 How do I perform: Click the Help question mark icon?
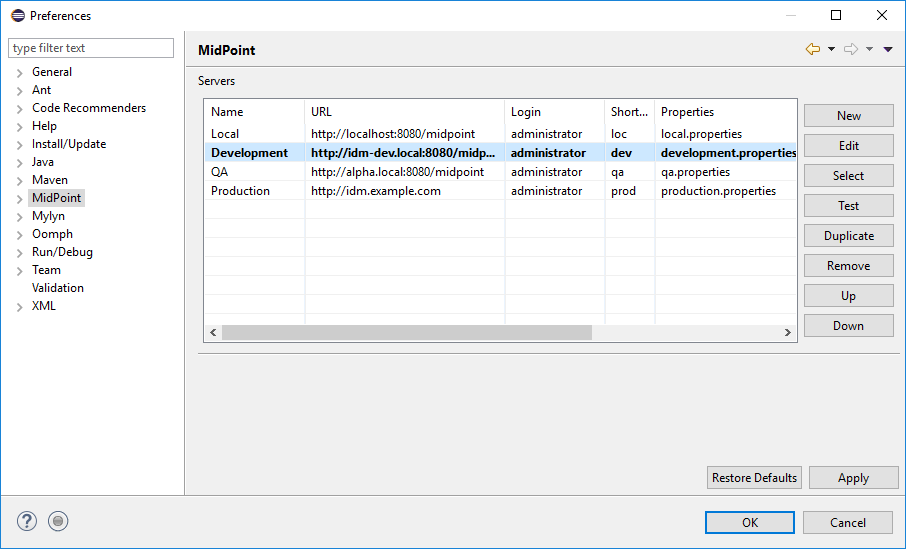tap(27, 521)
